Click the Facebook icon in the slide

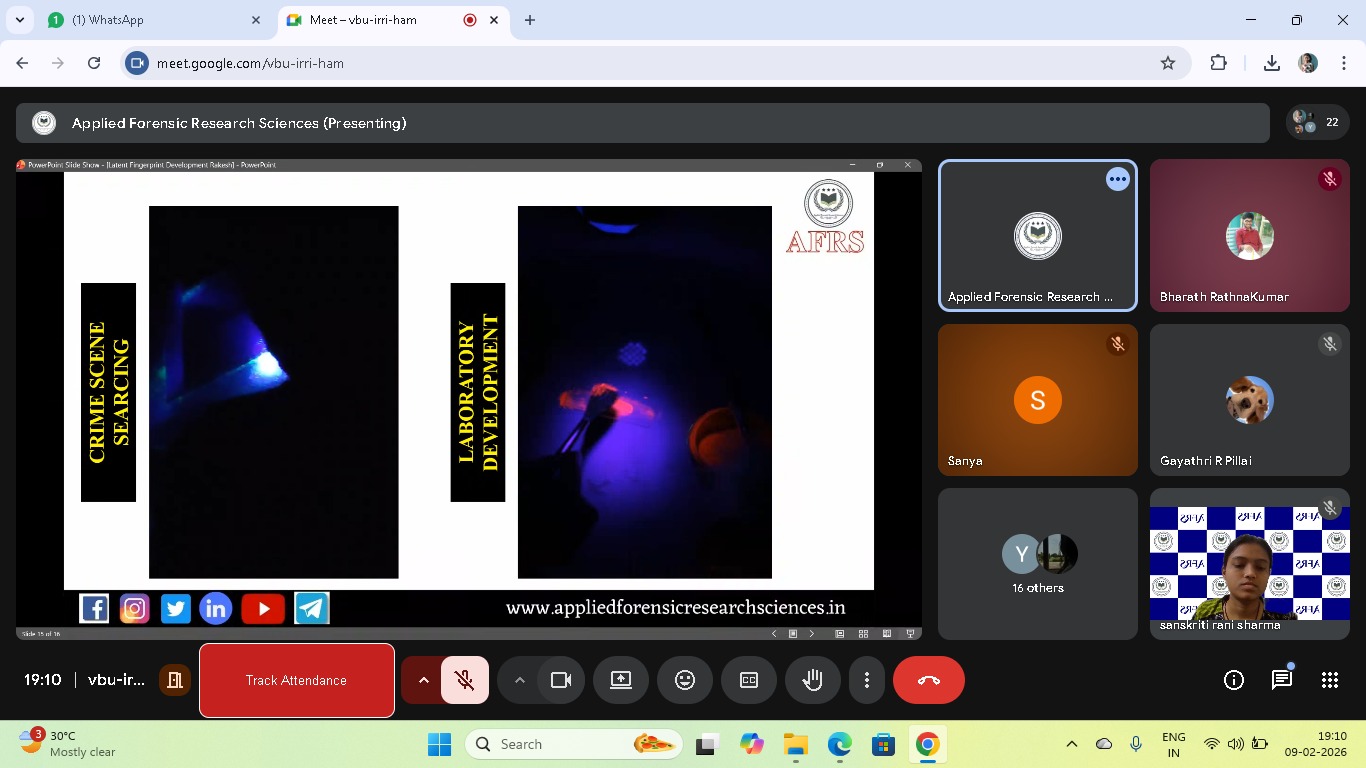(94, 608)
